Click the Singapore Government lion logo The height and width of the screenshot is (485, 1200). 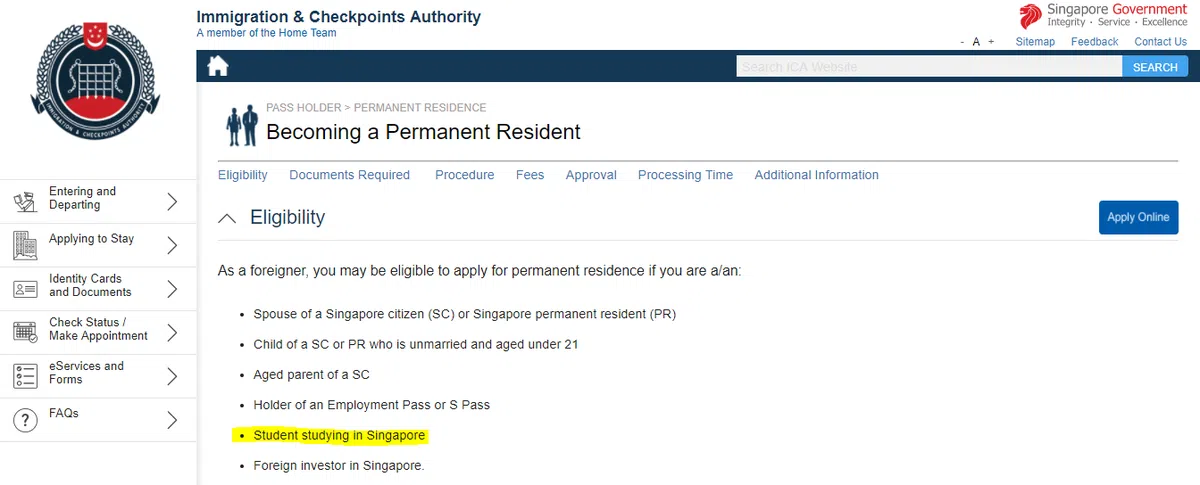(1030, 16)
